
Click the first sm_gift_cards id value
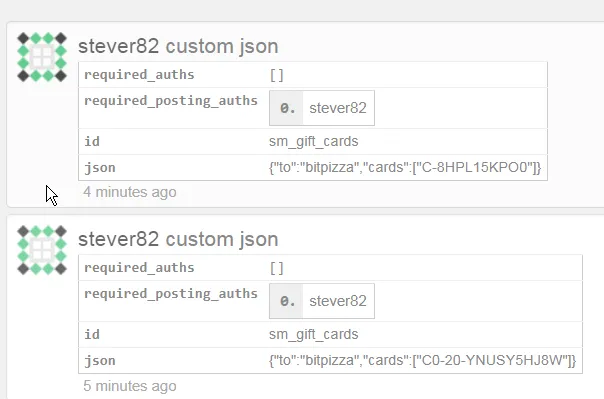[314, 142]
